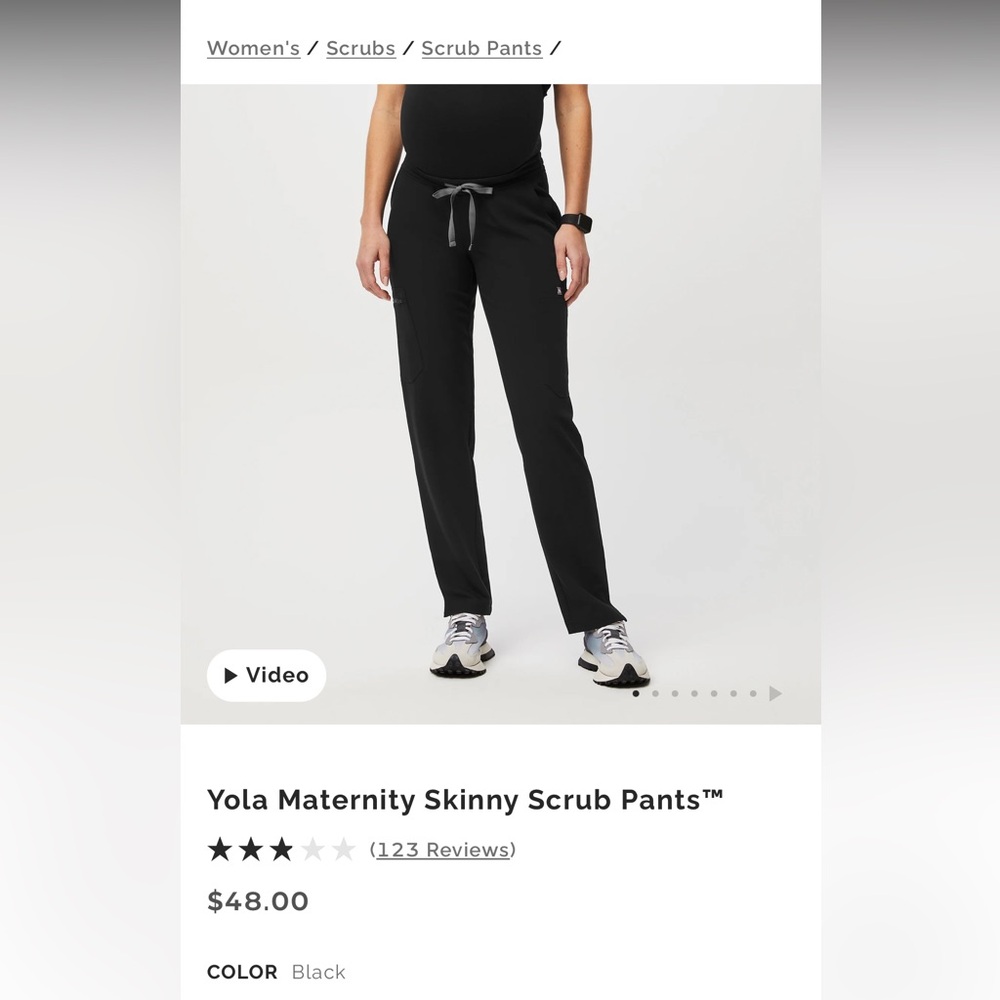The width and height of the screenshot is (1000, 1000).
Task: Jump to the last carousel dot
Action: (x=755, y=693)
